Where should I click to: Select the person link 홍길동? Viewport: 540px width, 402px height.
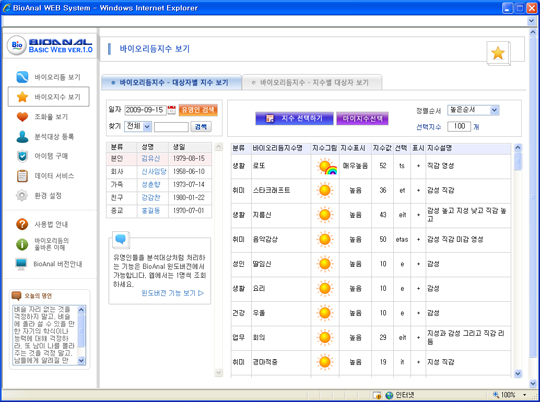151,210
